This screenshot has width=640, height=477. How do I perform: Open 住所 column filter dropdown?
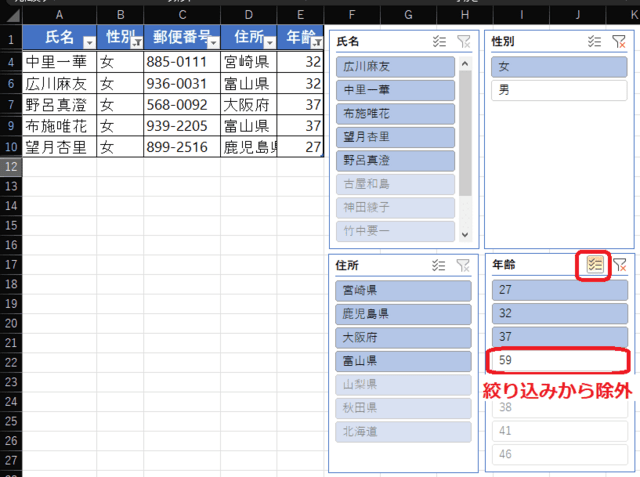point(268,42)
